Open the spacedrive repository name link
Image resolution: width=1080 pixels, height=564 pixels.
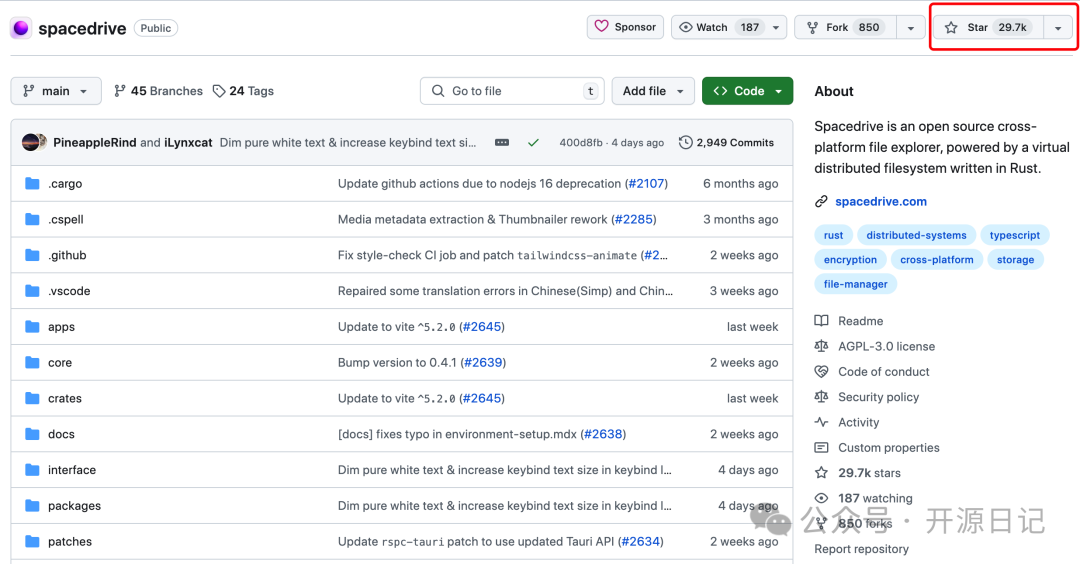82,28
